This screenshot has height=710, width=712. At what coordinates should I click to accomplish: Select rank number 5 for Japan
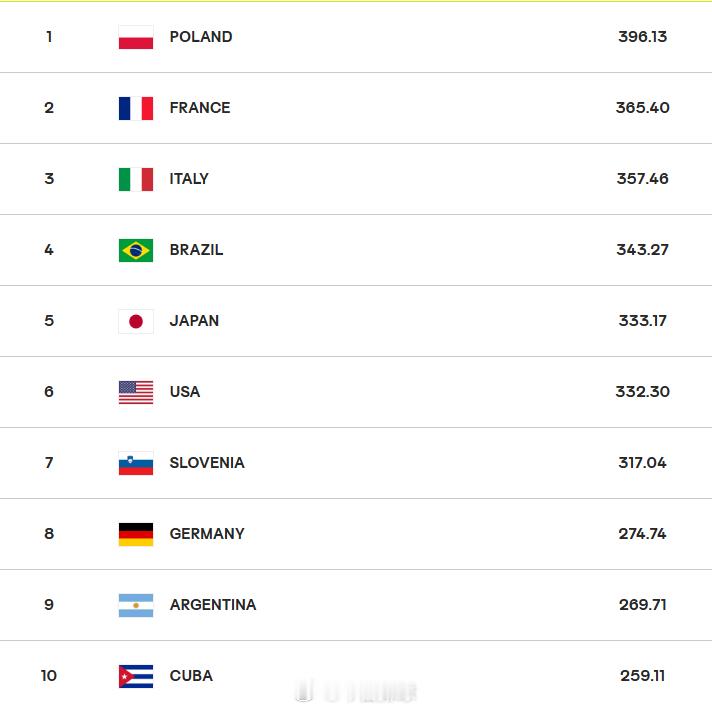click(x=49, y=321)
